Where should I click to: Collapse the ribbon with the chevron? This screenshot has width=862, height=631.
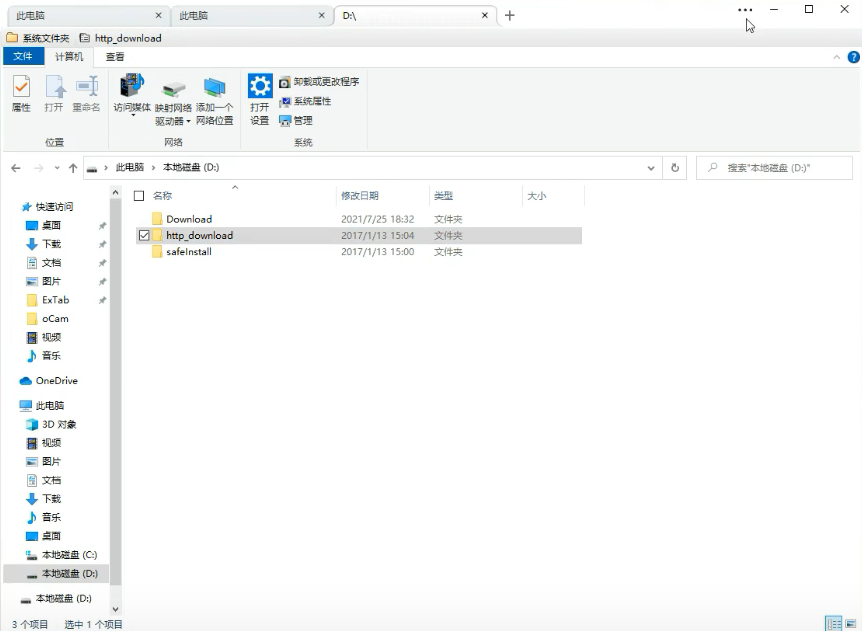pos(836,57)
